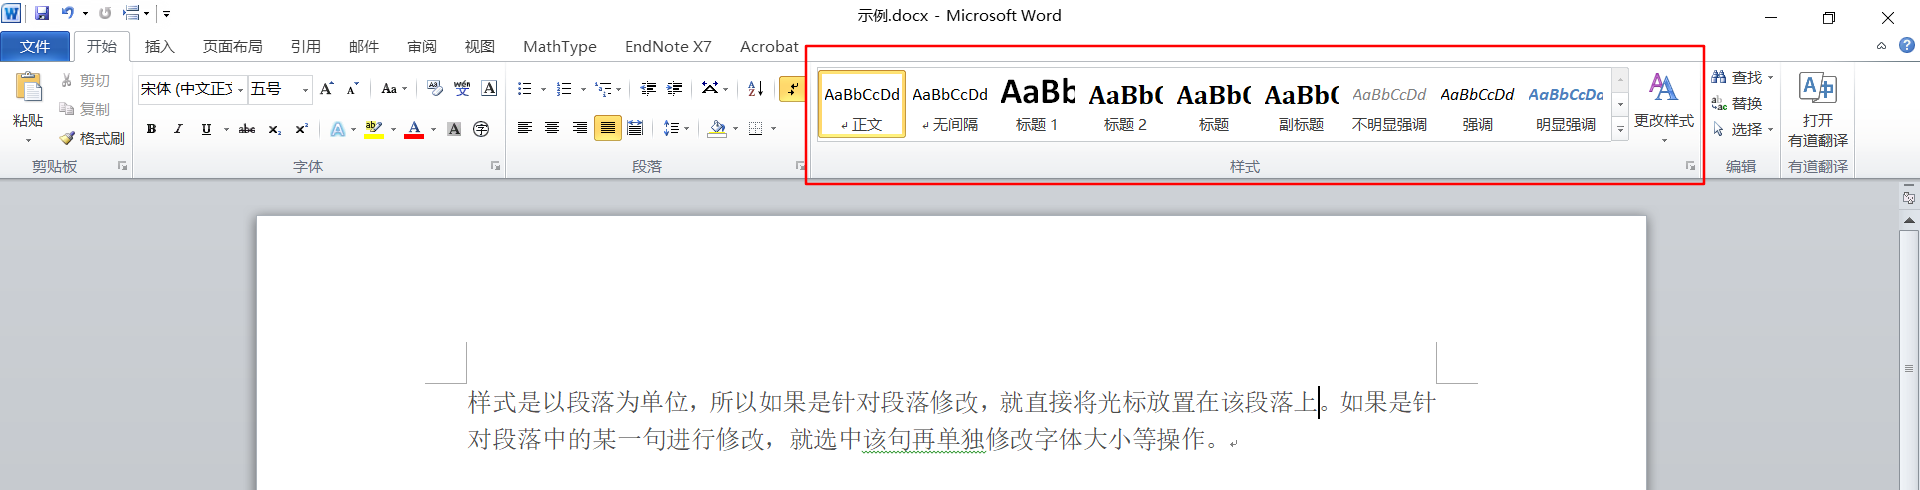Click the Grow Font icon

tap(327, 89)
